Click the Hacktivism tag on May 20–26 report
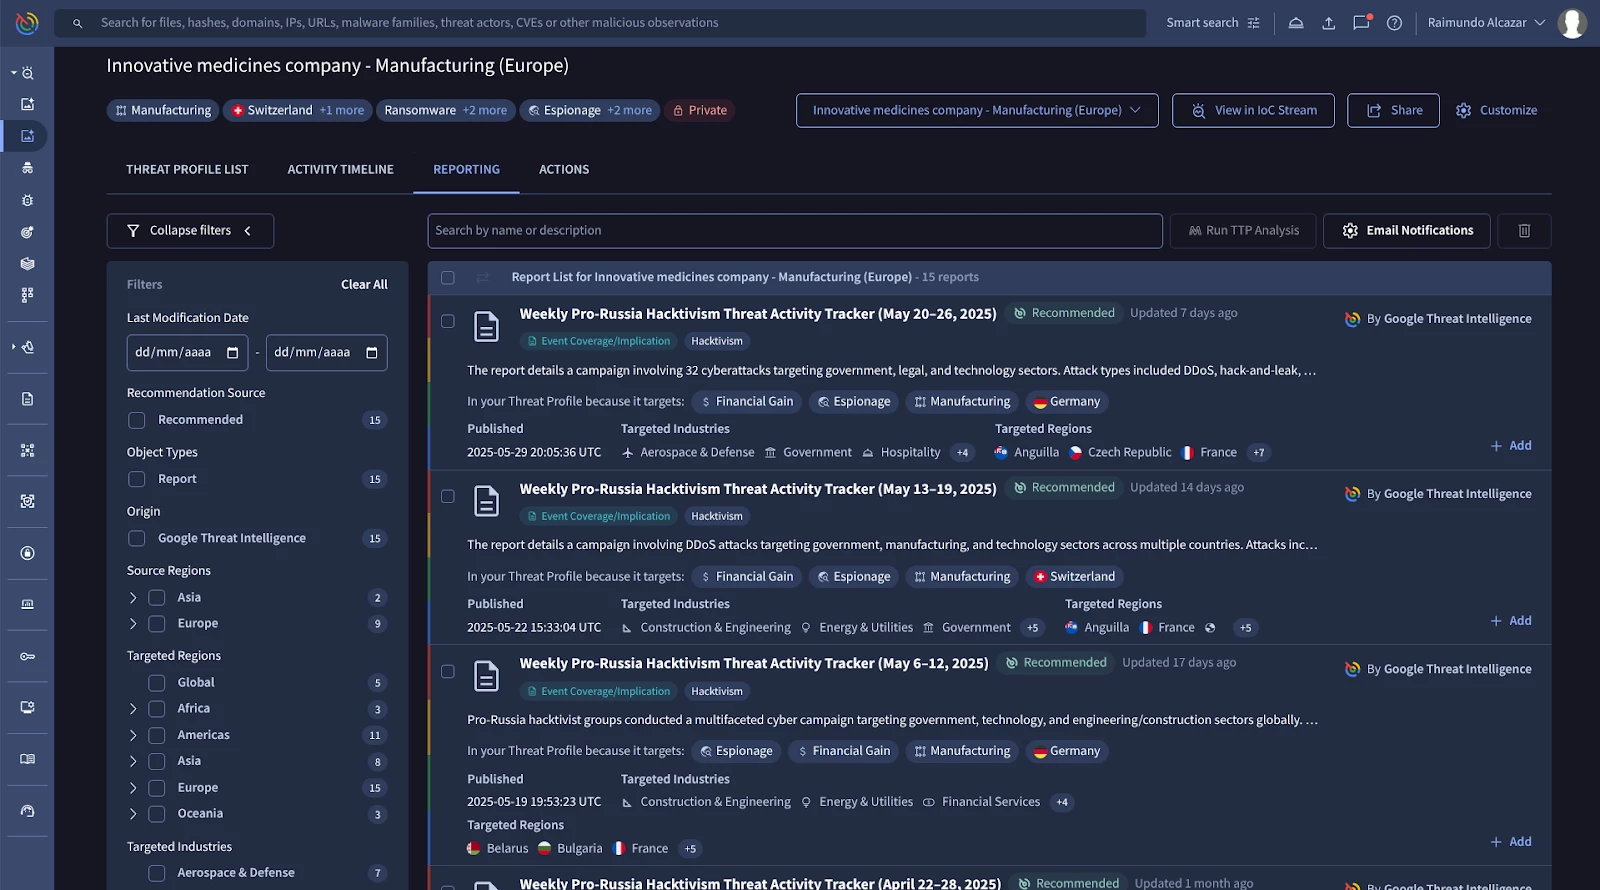Viewport: 1600px width, 890px height. pyautogui.click(x=717, y=341)
